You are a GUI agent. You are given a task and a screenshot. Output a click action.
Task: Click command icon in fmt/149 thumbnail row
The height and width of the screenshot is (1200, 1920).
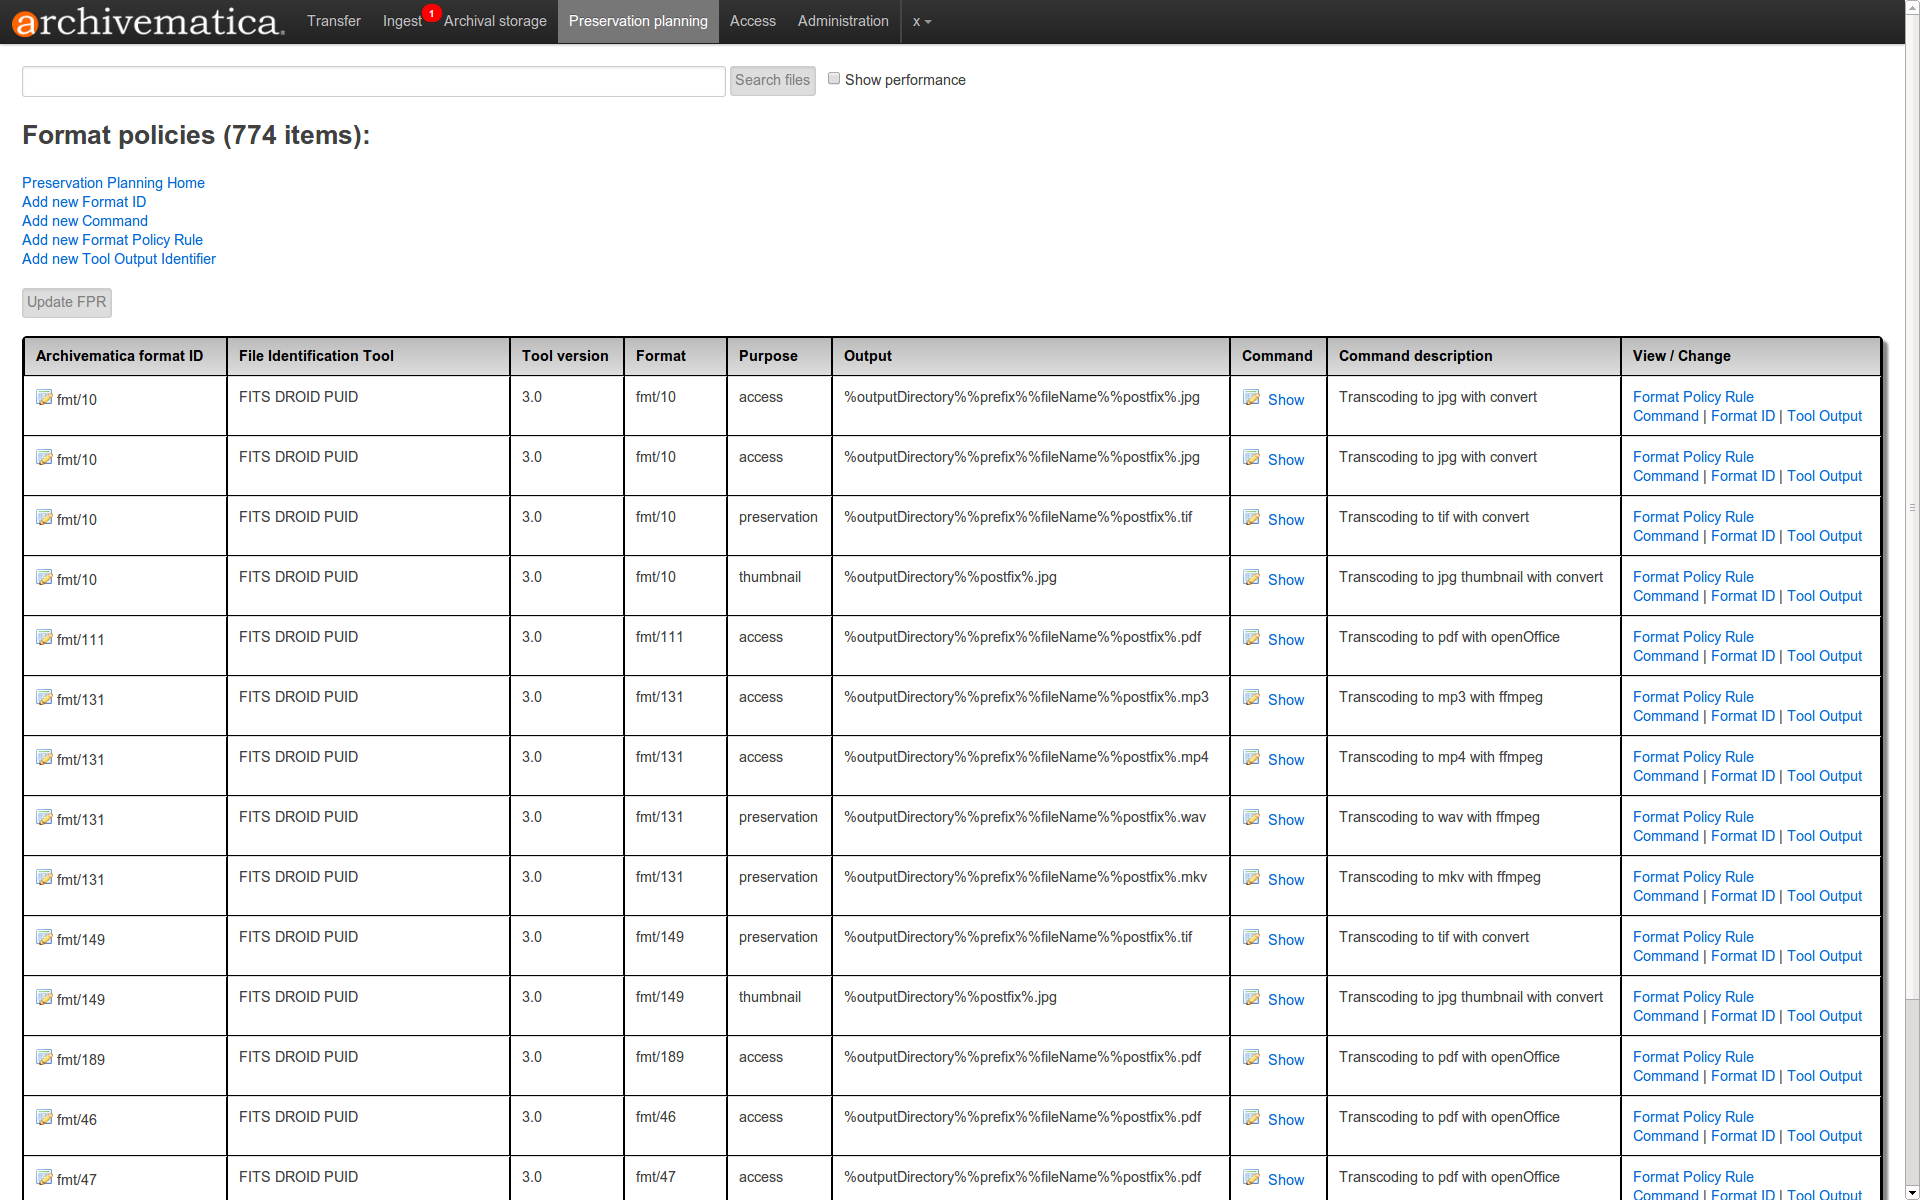[1251, 998]
